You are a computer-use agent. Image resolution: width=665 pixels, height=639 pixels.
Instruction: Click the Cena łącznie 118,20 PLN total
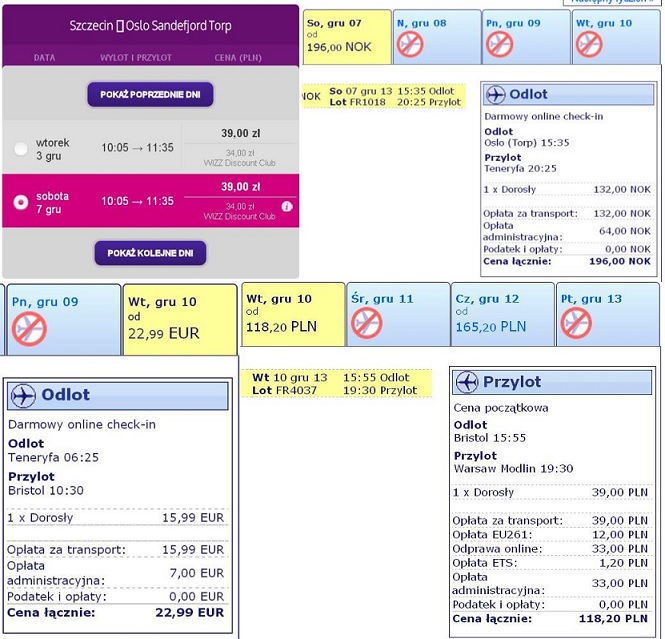point(550,619)
